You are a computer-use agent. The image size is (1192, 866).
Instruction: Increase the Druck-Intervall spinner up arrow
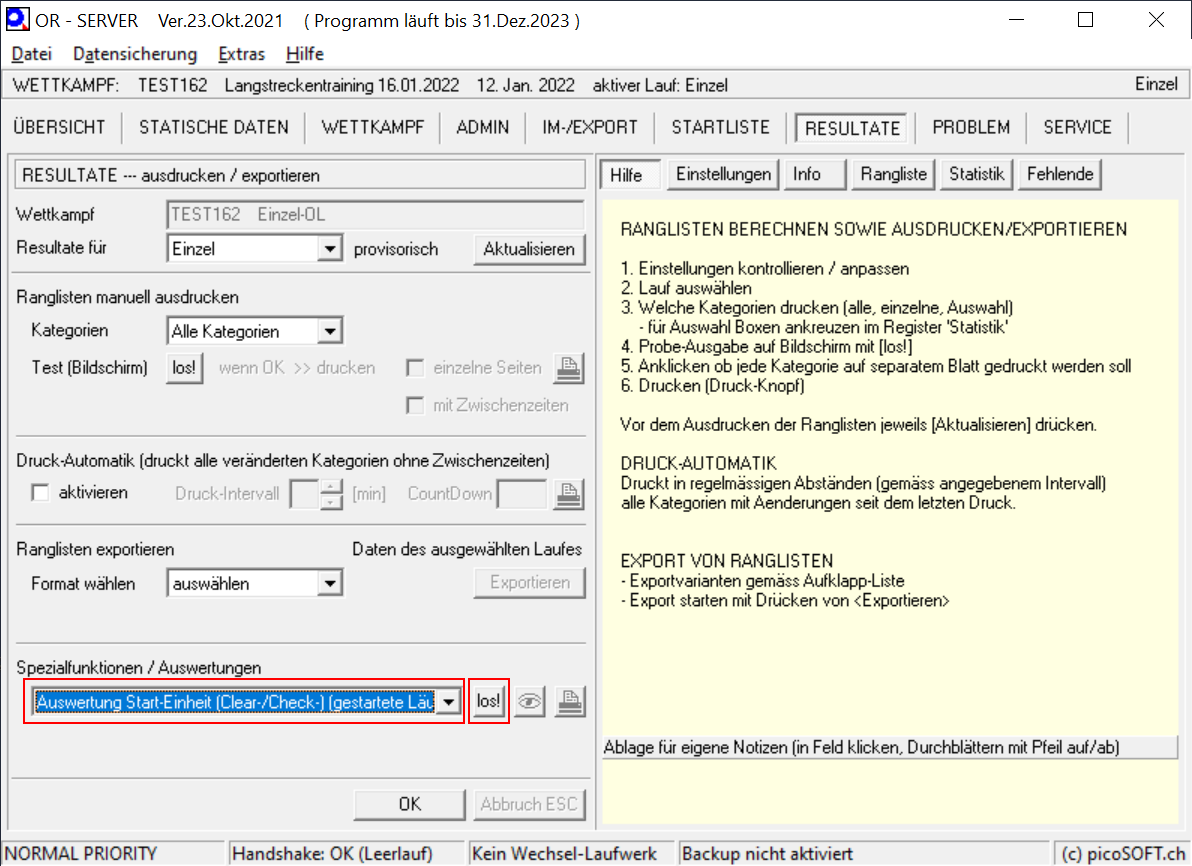click(331, 486)
